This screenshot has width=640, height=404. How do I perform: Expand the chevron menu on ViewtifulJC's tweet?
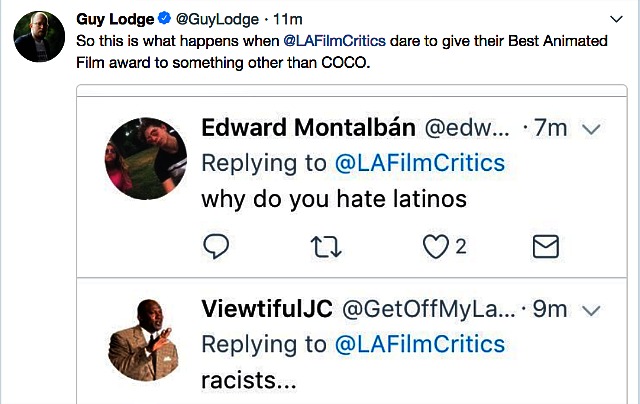590,310
